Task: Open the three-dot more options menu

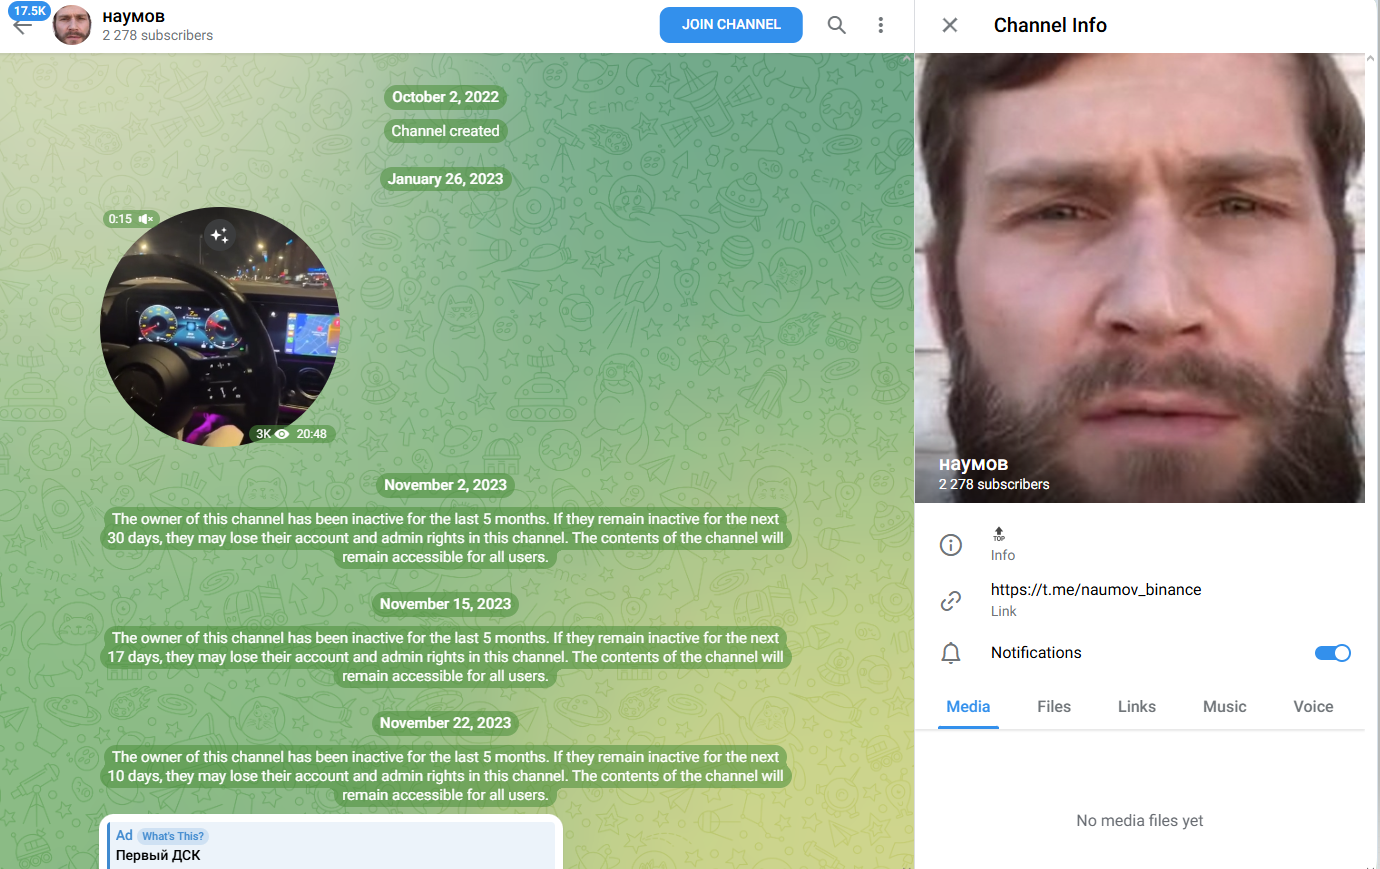Action: 881,25
